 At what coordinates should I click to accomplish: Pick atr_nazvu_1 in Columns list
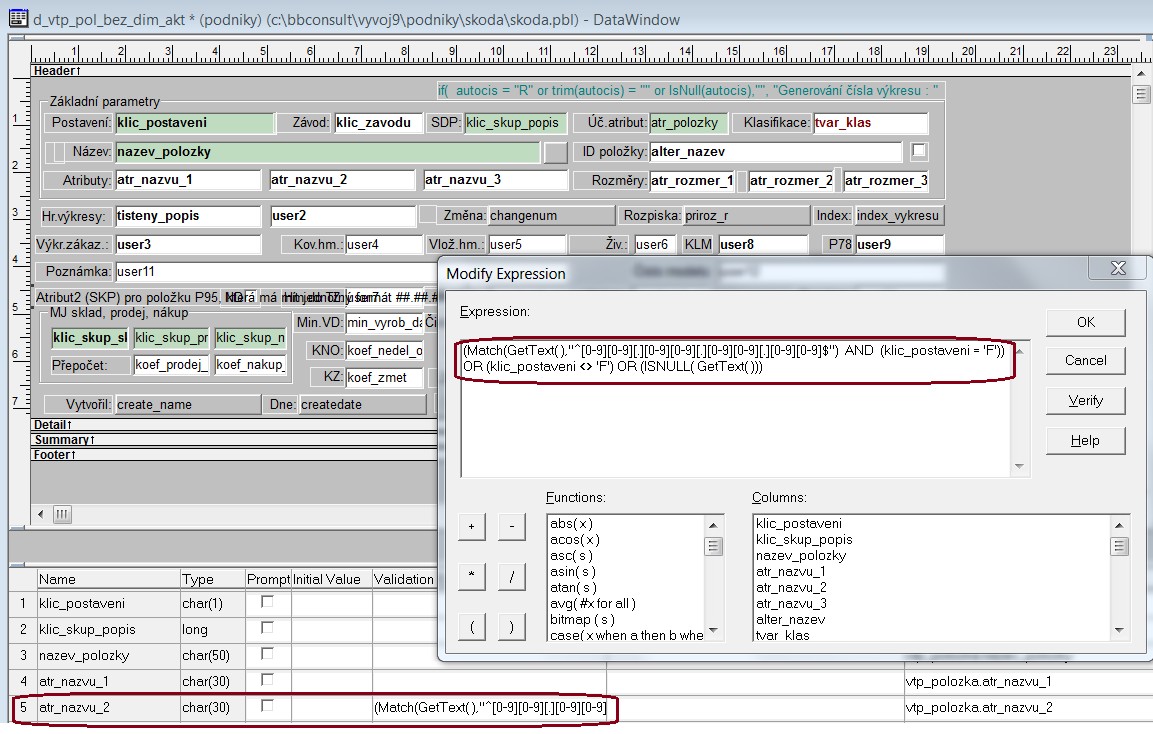pos(790,571)
